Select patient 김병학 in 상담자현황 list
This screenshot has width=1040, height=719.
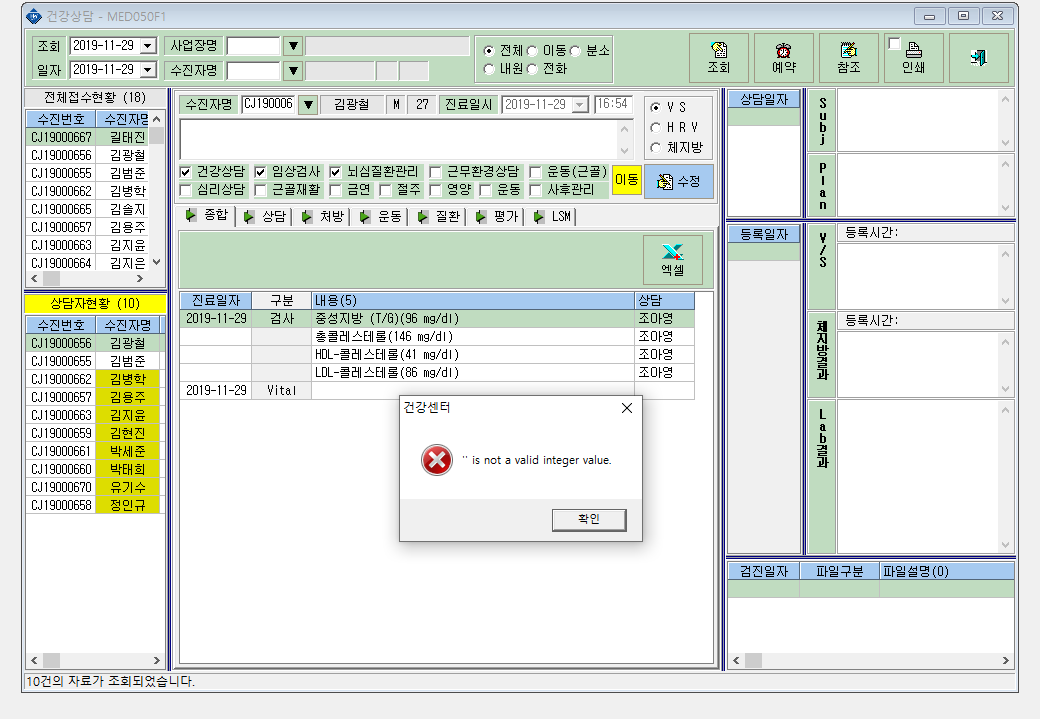(x=95, y=379)
